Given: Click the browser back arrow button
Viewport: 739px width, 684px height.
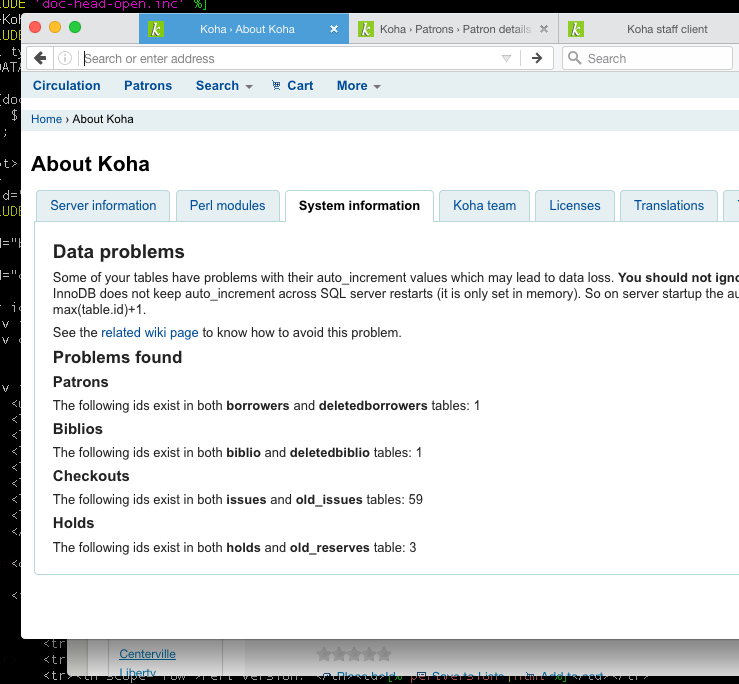Looking at the screenshot, I should point(41,58).
